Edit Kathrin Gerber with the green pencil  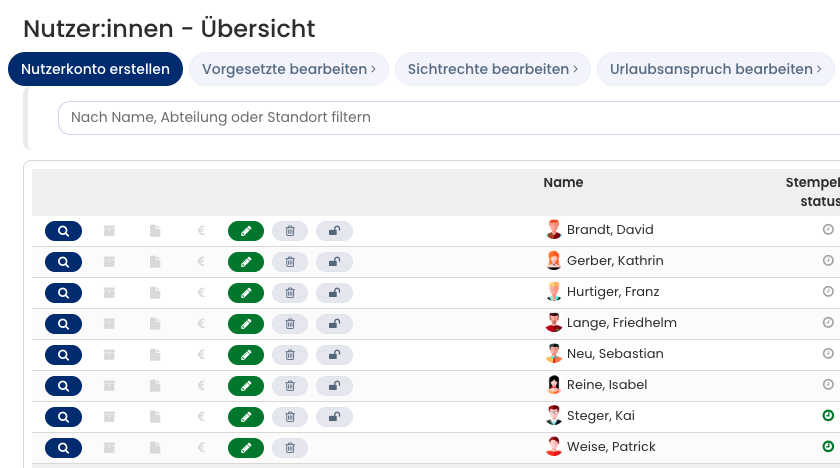(x=246, y=262)
